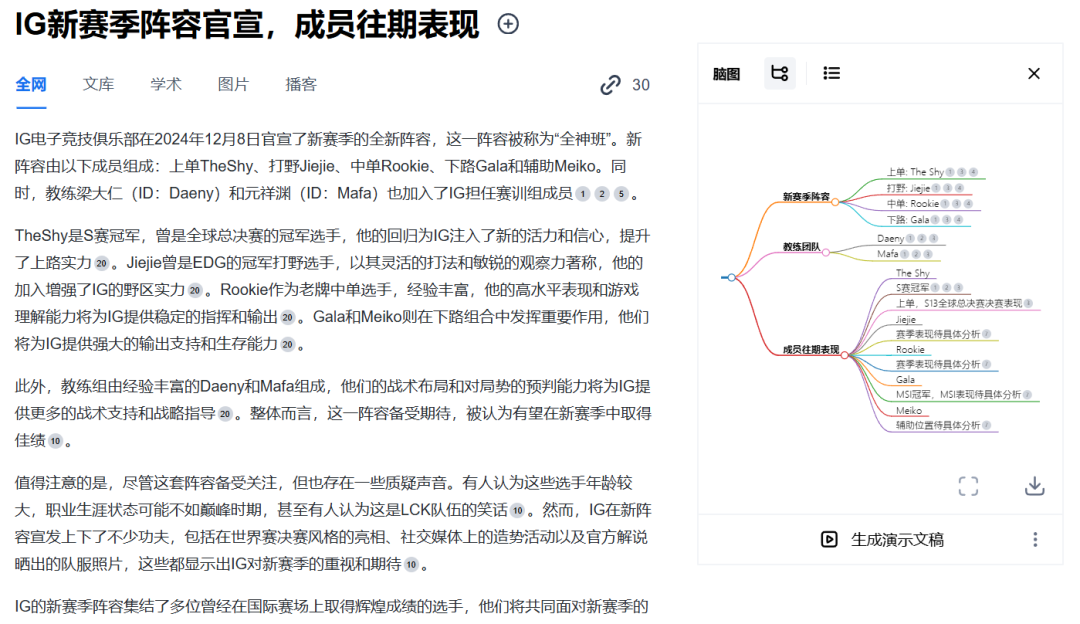Open citation 20 after IG的野区实力
Screen dimensions: 1080x624
tap(195, 291)
